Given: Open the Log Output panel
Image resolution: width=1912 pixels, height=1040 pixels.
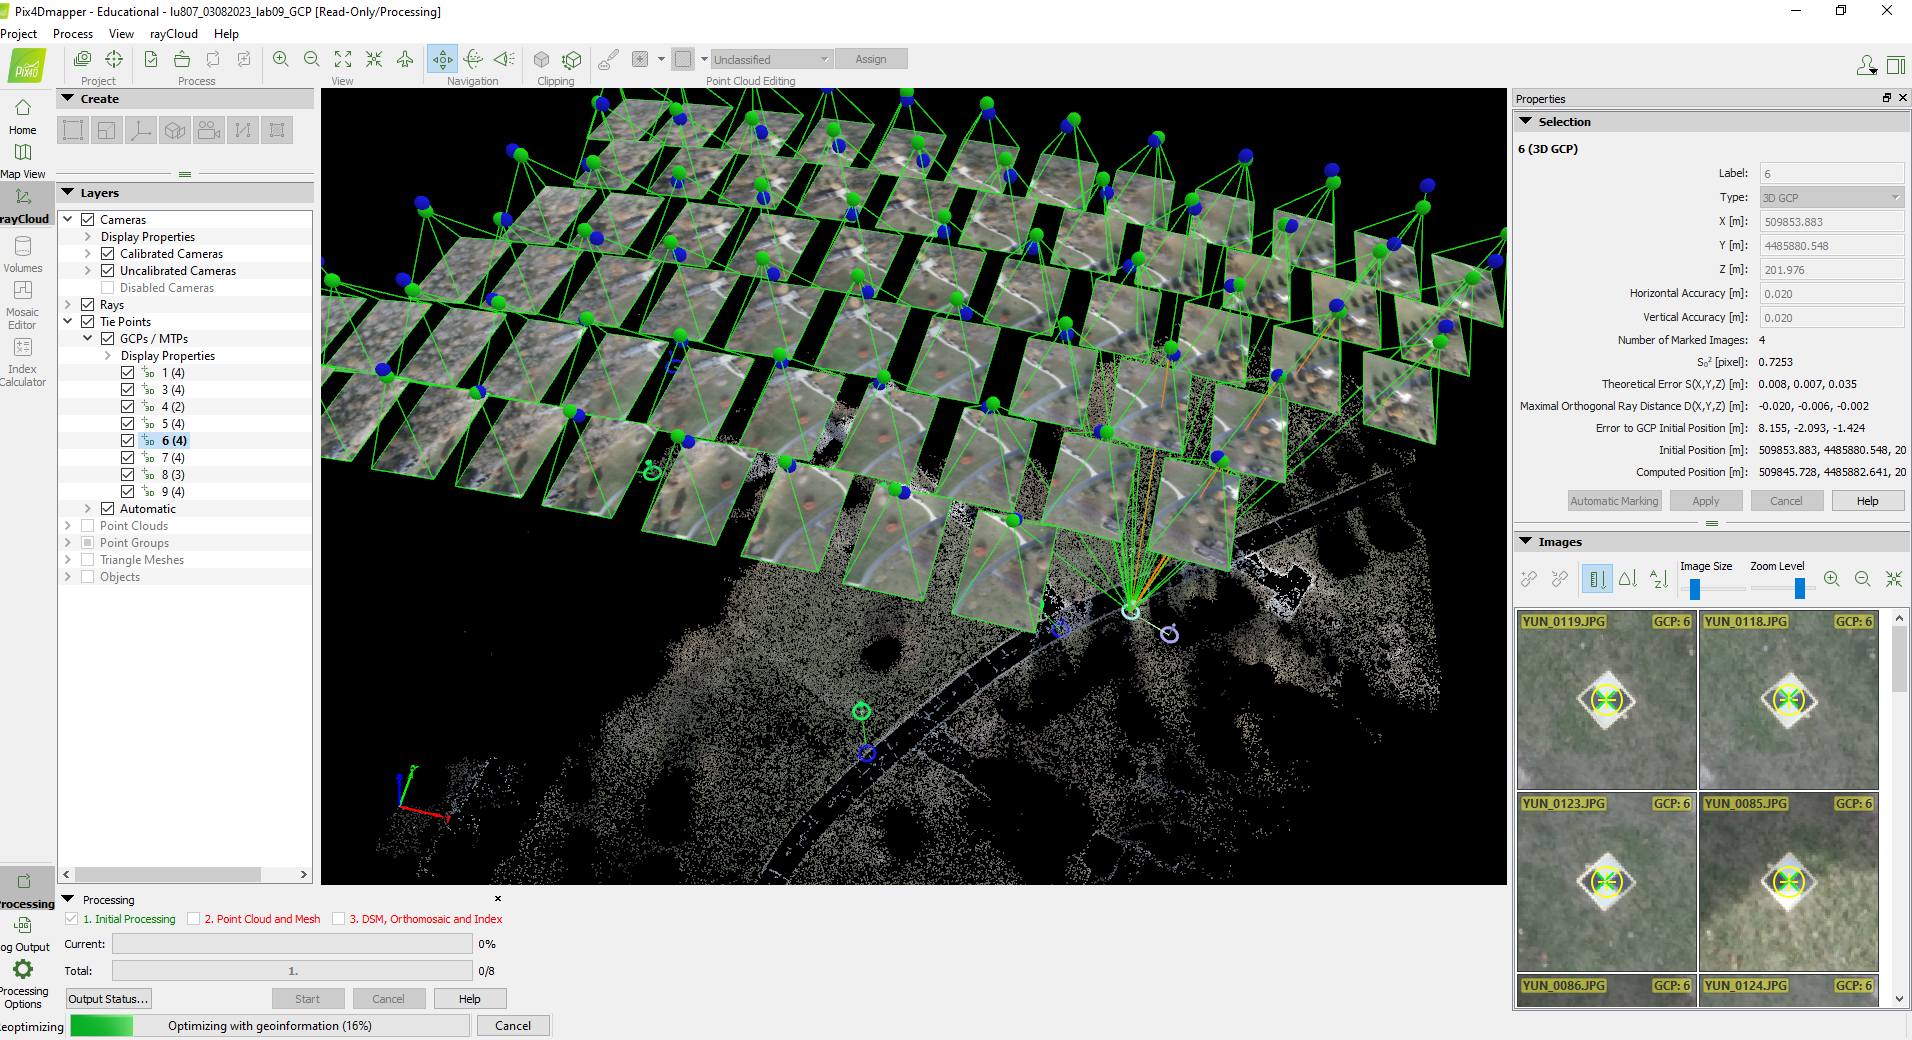Looking at the screenshot, I should point(23,934).
